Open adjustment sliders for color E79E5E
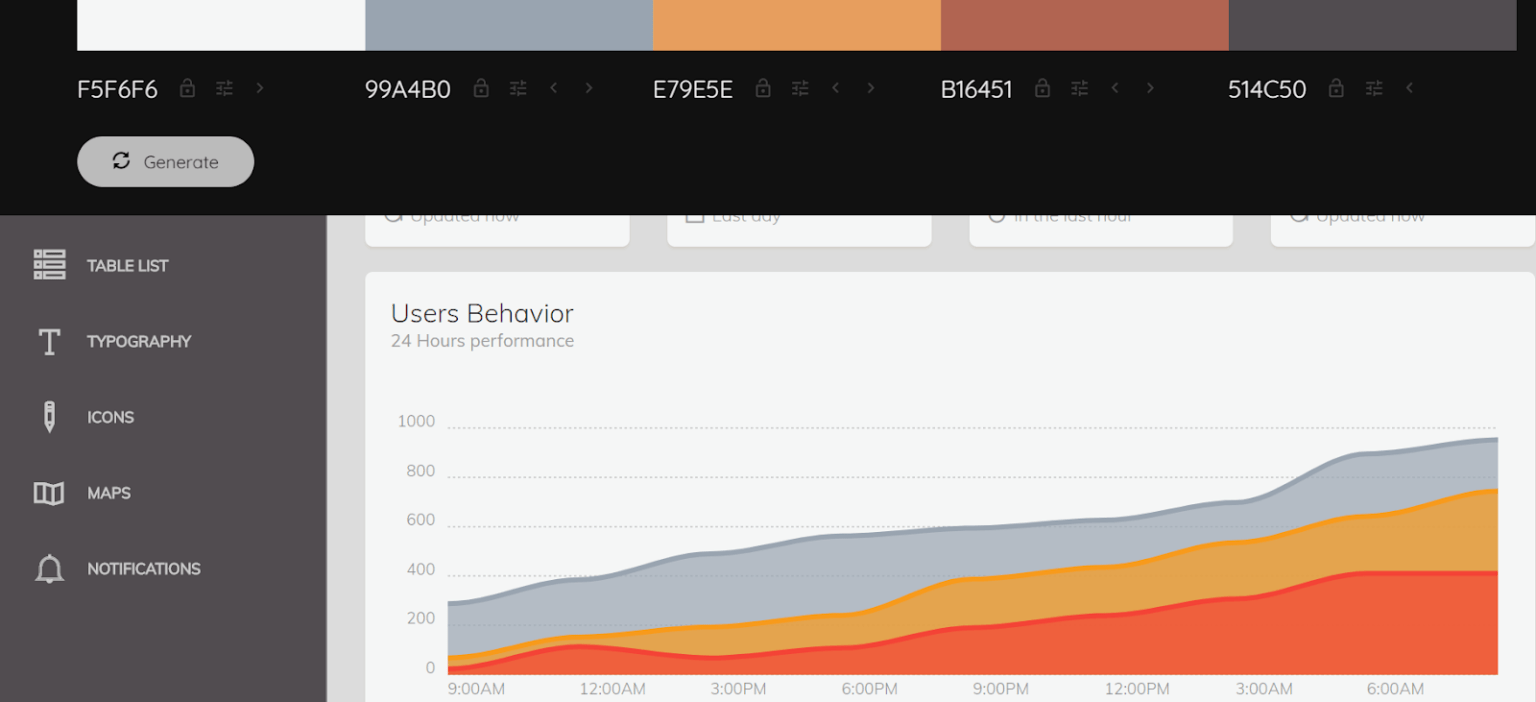 pos(800,89)
